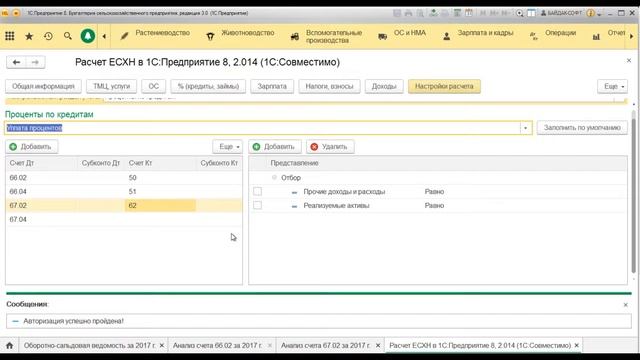Click the Удалить button
The width and height of the screenshot is (640, 360).
(x=330, y=147)
